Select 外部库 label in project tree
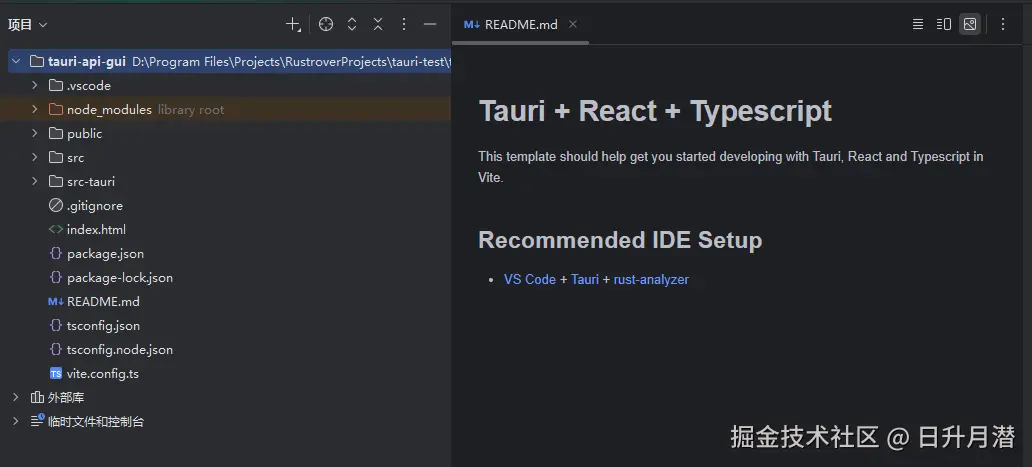 66,397
